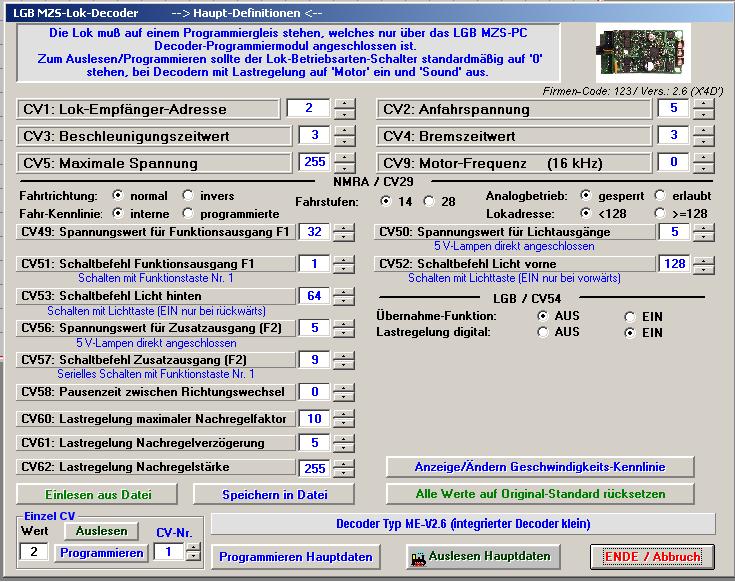
Task: Adjust CV60 Nachregelfaktor spinner
Action: [344, 419]
